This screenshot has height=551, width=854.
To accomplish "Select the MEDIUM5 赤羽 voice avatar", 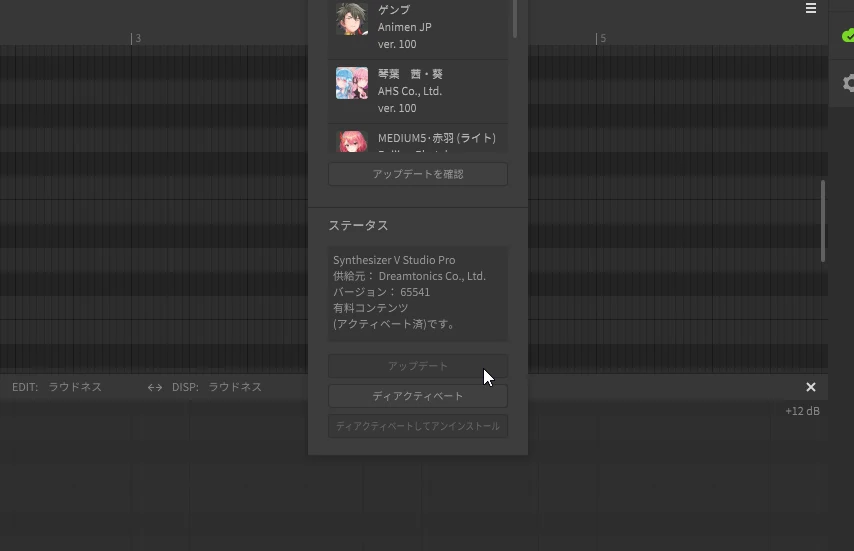I will click(x=351, y=141).
